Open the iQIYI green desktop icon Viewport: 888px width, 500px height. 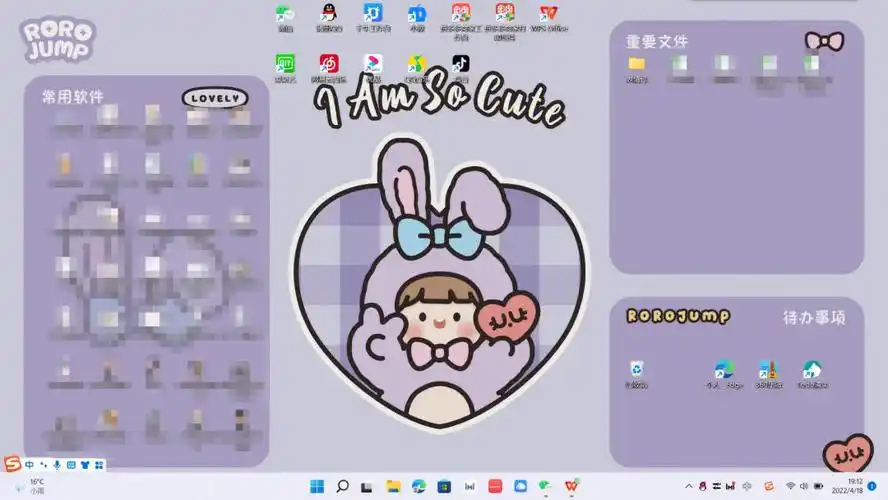pos(285,65)
